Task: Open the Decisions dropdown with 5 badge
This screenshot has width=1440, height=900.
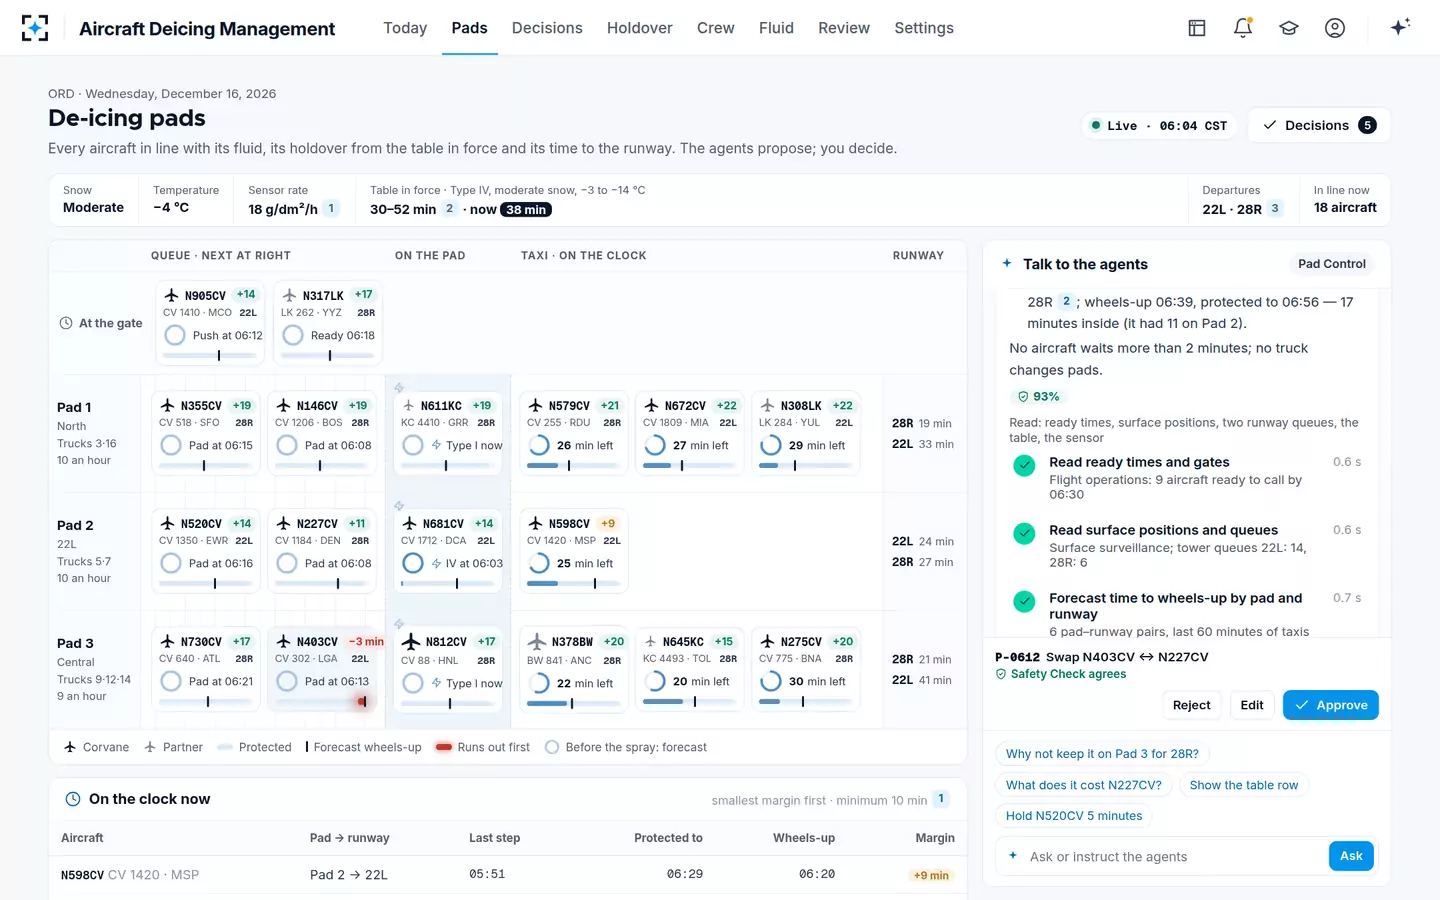Action: coord(1319,125)
